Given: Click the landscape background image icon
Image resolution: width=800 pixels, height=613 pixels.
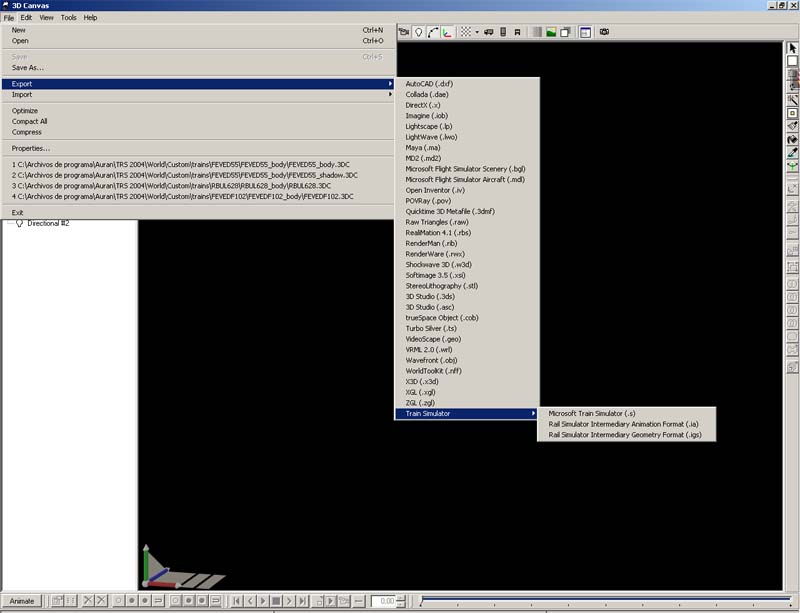Looking at the screenshot, I should 551,32.
